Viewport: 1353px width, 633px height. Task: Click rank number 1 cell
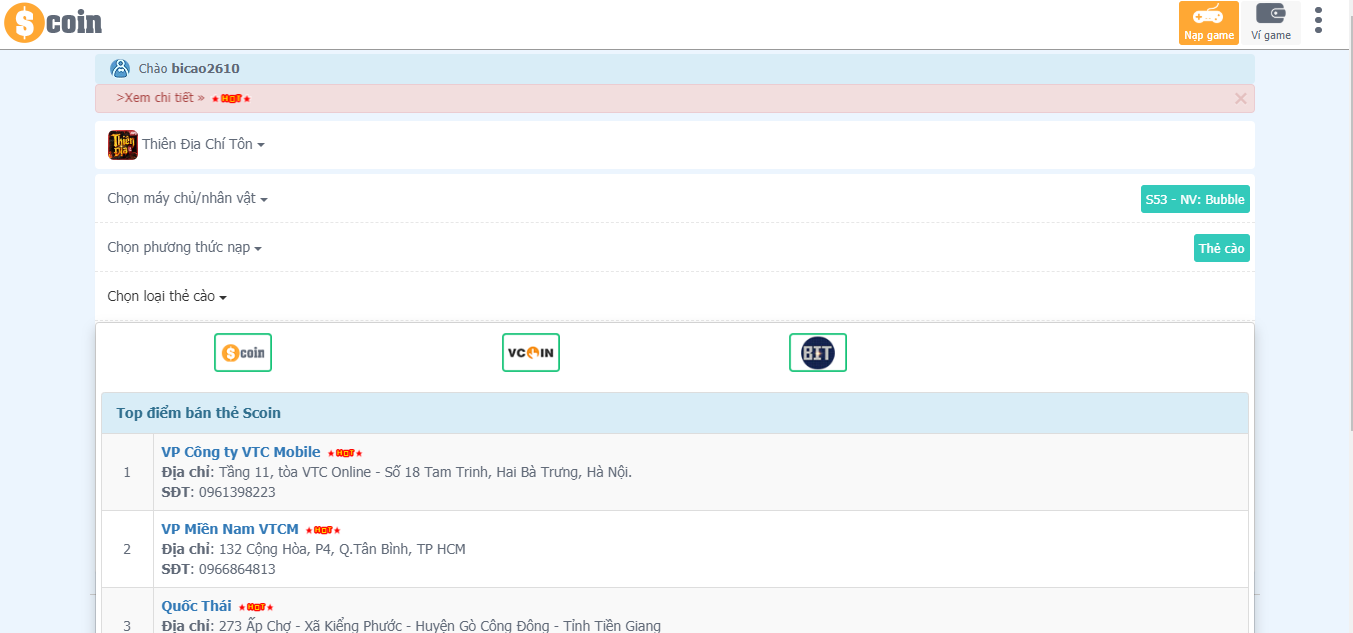point(127,472)
